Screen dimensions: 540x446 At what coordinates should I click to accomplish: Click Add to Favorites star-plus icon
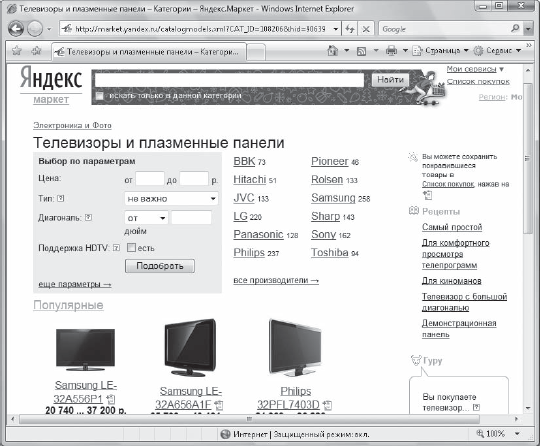(36, 51)
